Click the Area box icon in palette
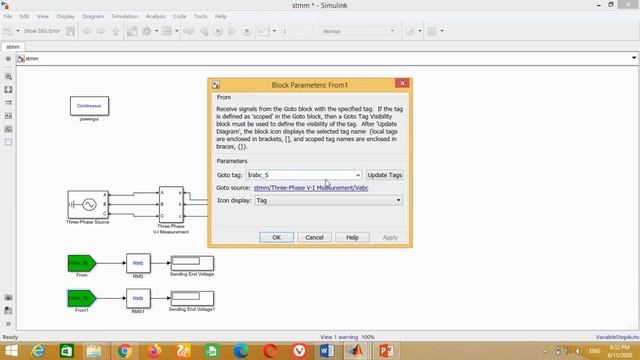The width and height of the screenshot is (640, 360). (8, 142)
